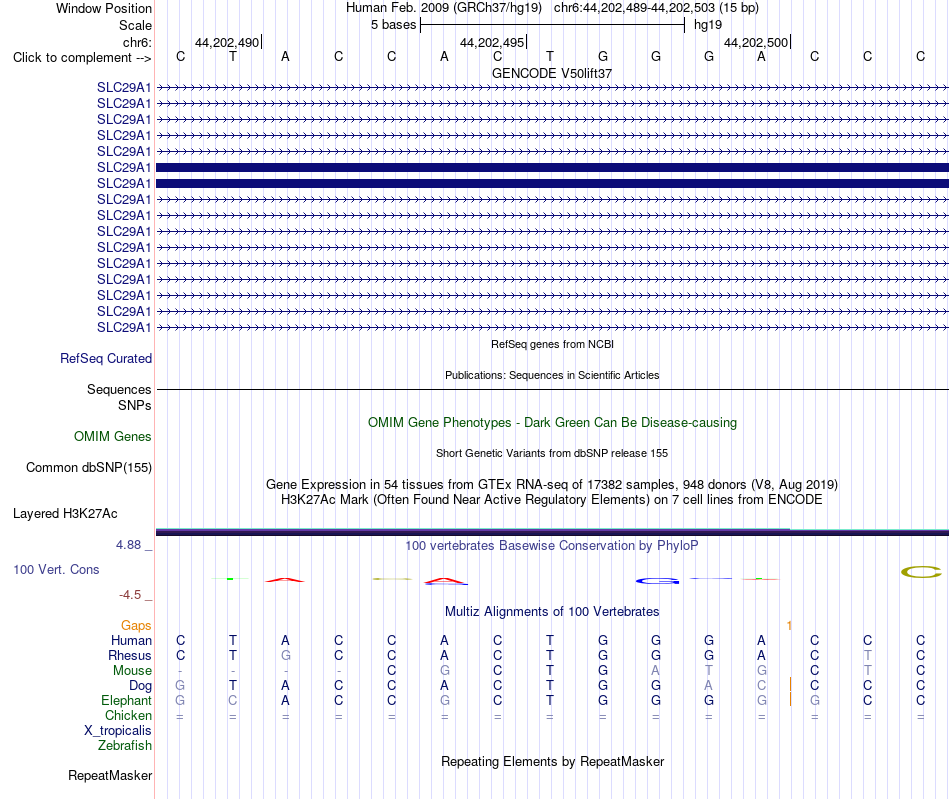This screenshot has height=799, width=950.
Task: Select the 100 Vert. Cons label
Action: pos(56,569)
